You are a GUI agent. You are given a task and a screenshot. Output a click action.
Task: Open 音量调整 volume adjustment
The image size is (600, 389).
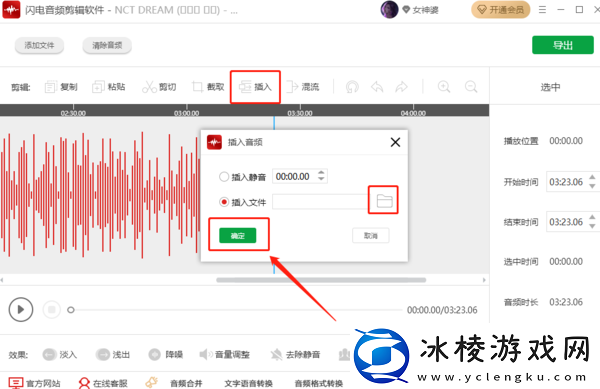coord(225,355)
